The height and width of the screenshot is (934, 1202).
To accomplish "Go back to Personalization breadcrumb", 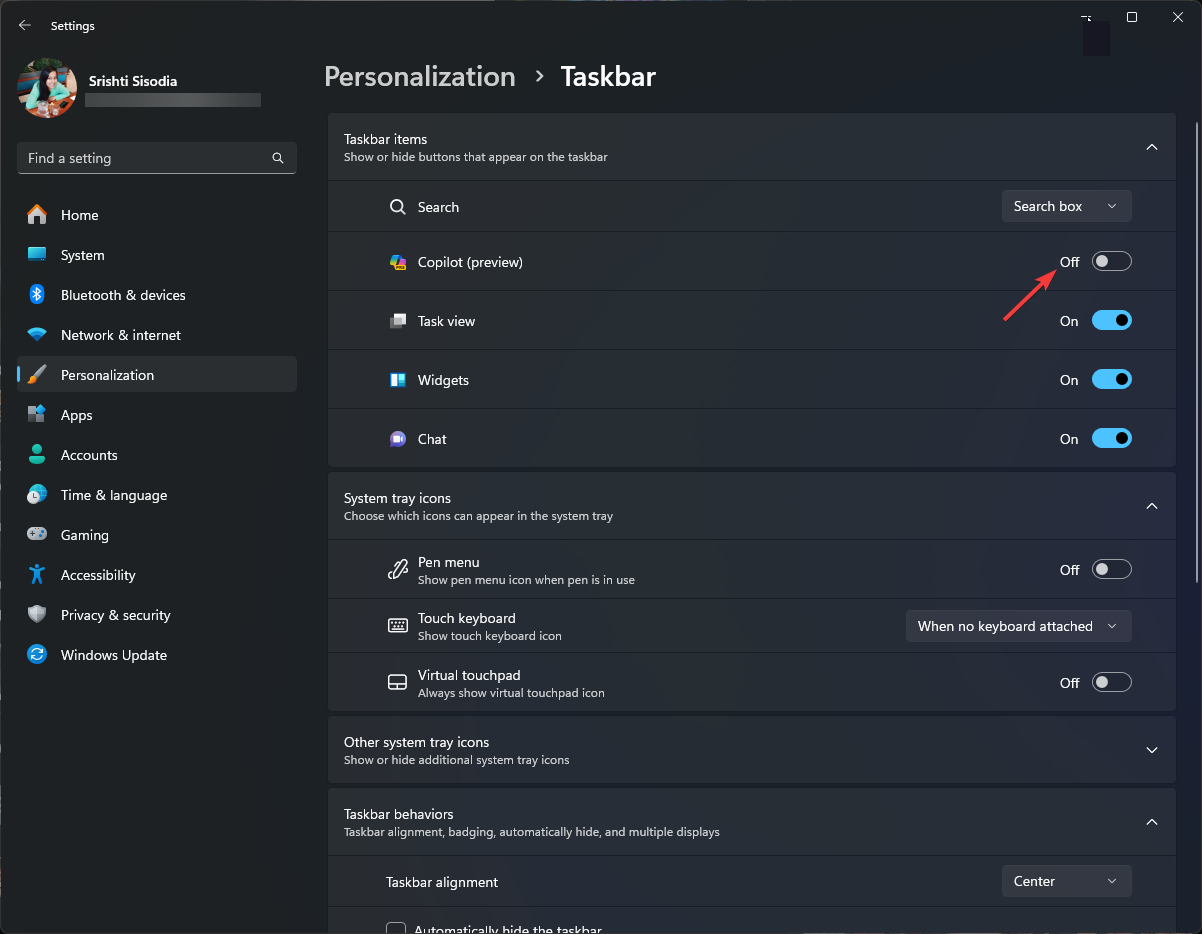I will [420, 77].
